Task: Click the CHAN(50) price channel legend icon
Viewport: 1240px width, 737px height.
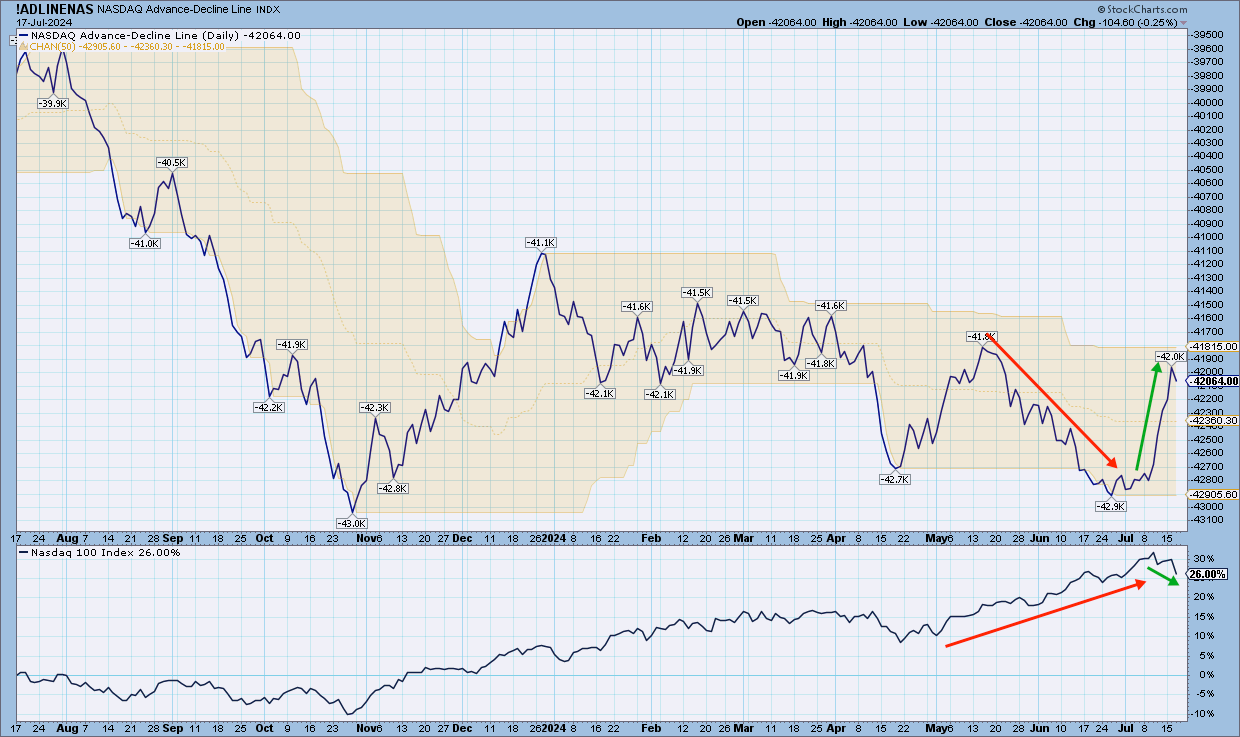Action: [24, 46]
